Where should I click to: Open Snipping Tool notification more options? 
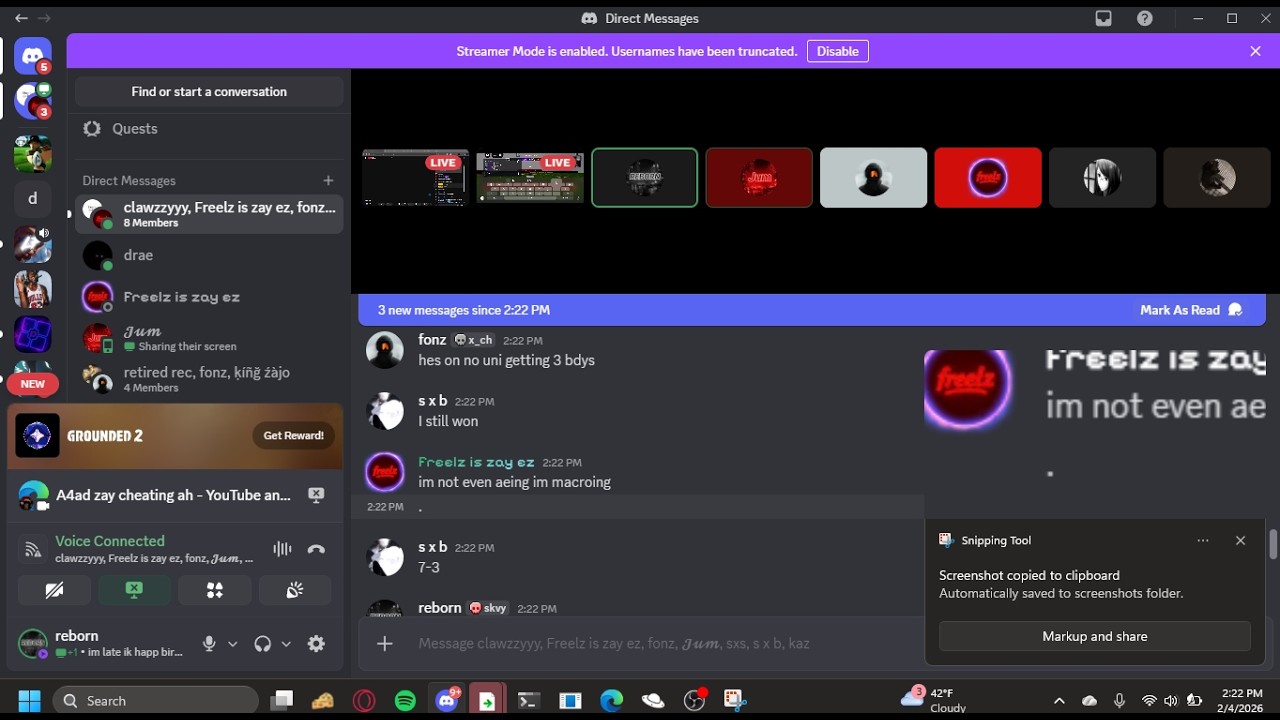coord(1203,540)
